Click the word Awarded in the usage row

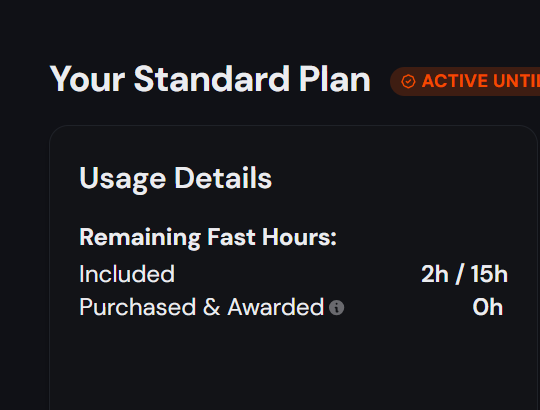coord(276,307)
